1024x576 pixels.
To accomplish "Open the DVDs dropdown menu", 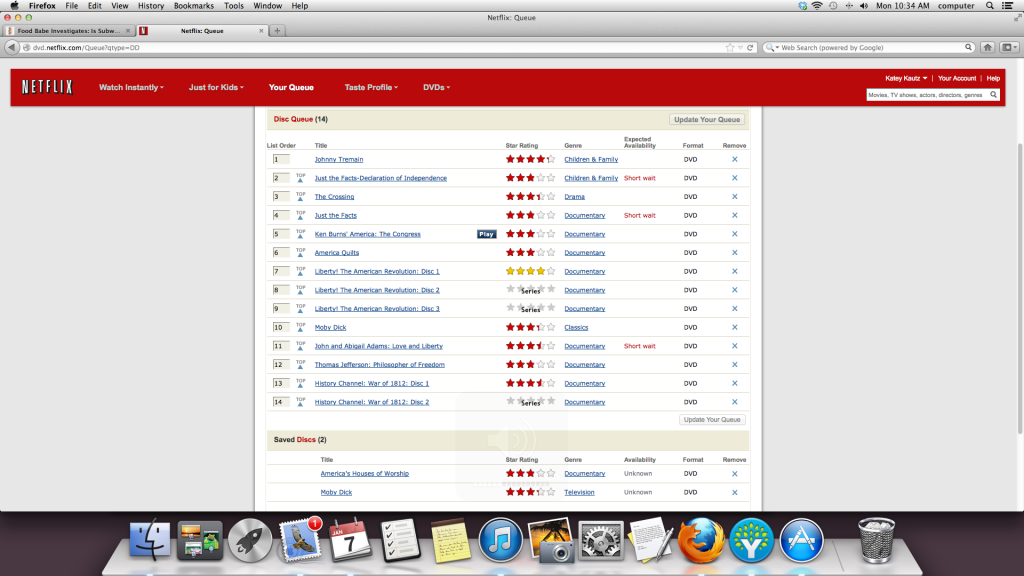I will pos(436,88).
